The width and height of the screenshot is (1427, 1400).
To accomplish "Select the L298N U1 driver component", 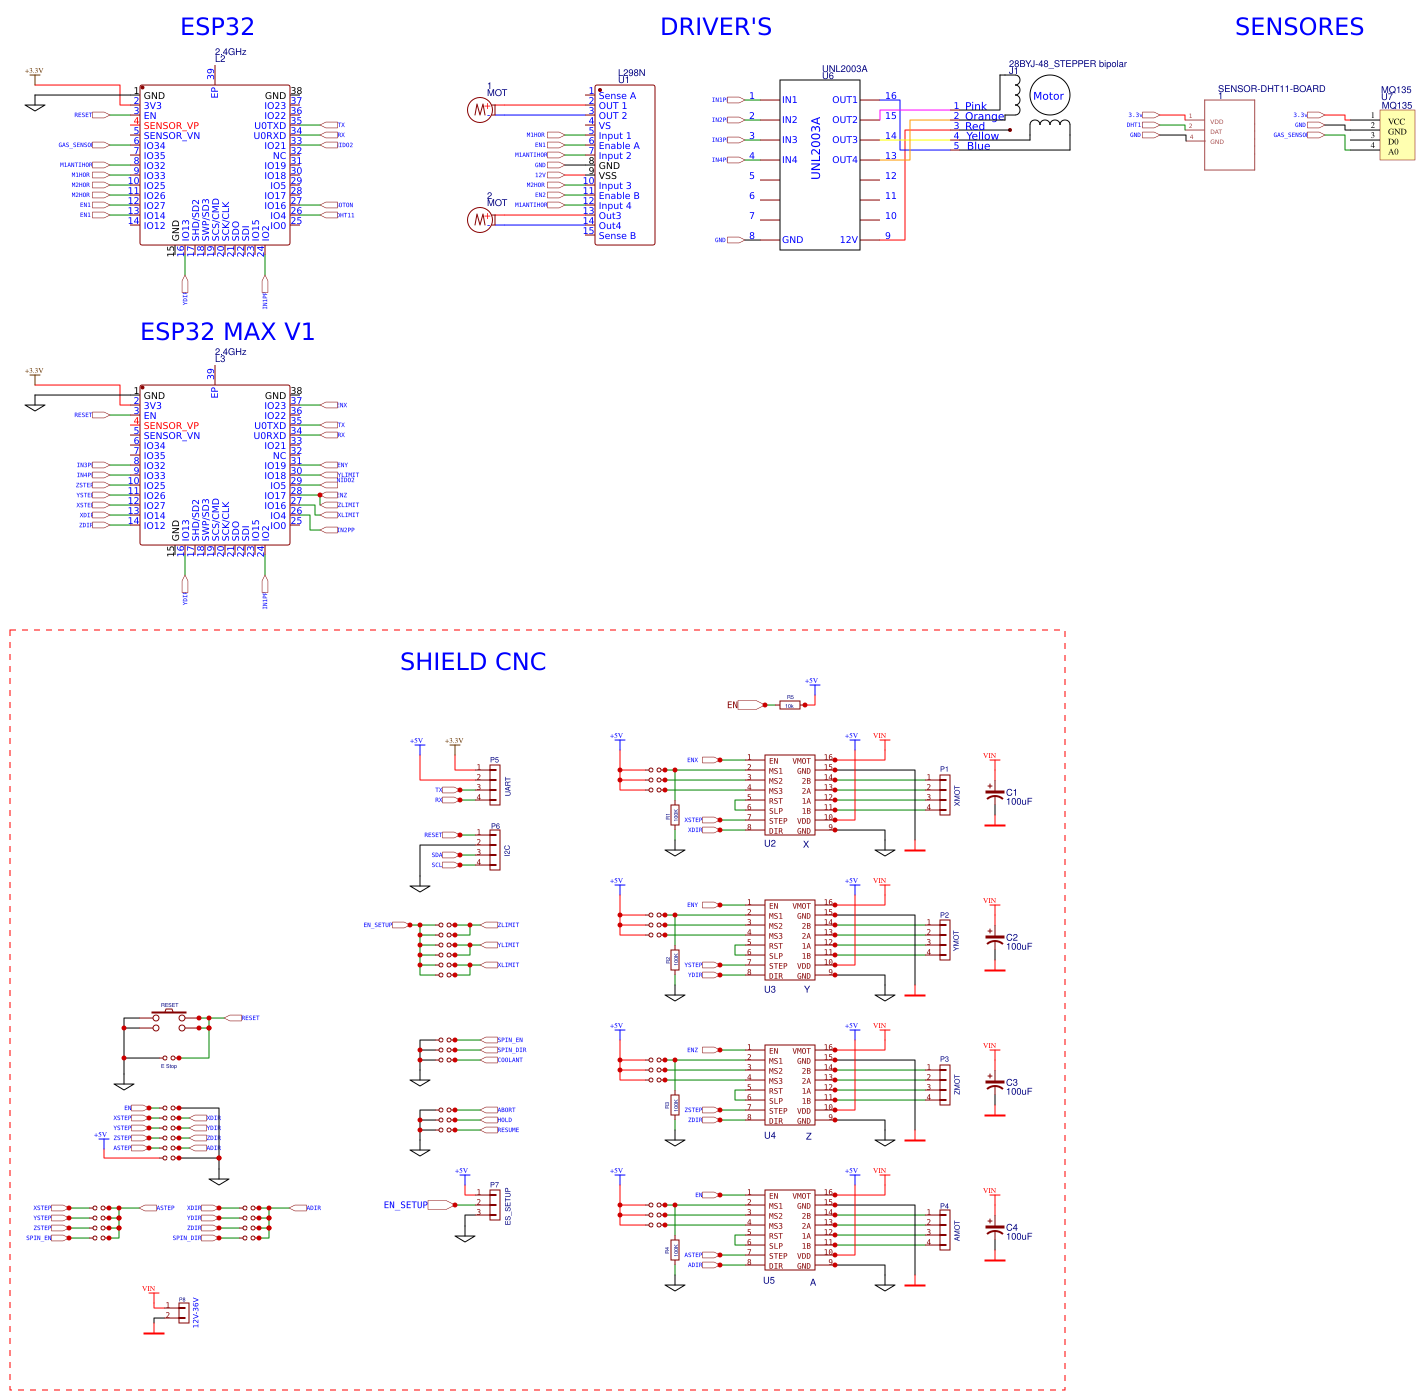I will click(625, 165).
